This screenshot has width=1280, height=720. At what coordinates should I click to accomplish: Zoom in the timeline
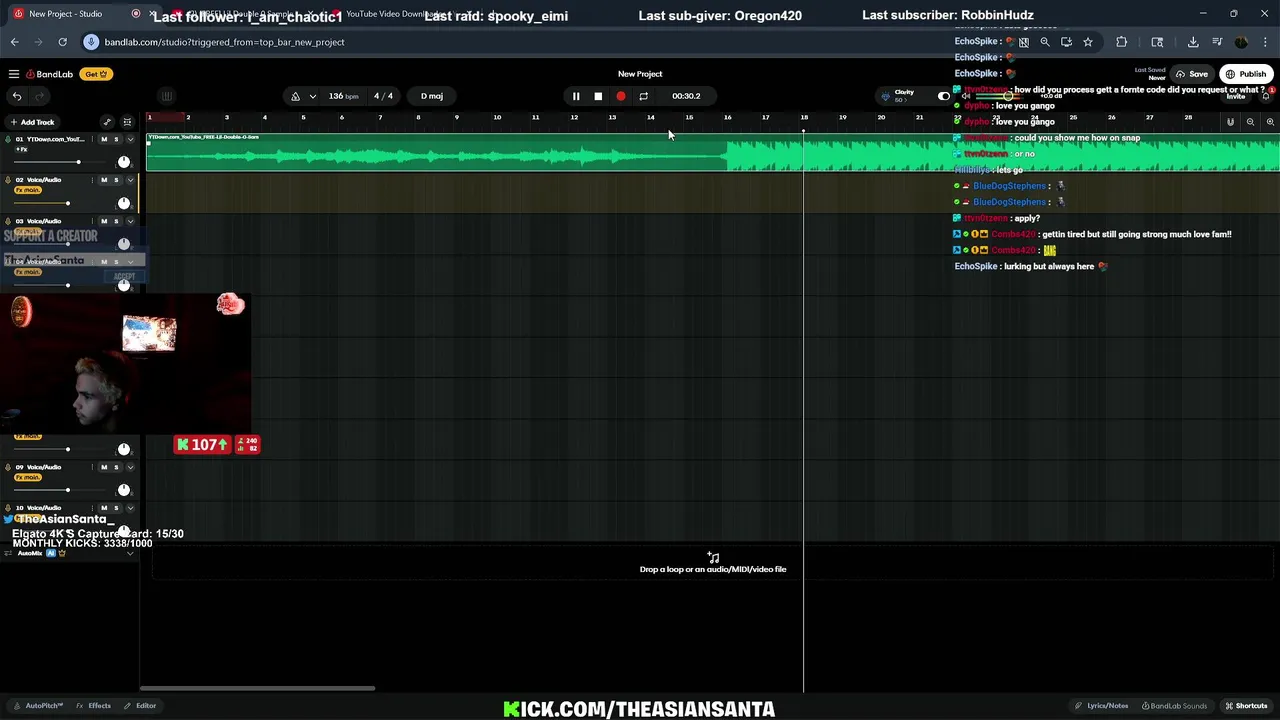1270,122
